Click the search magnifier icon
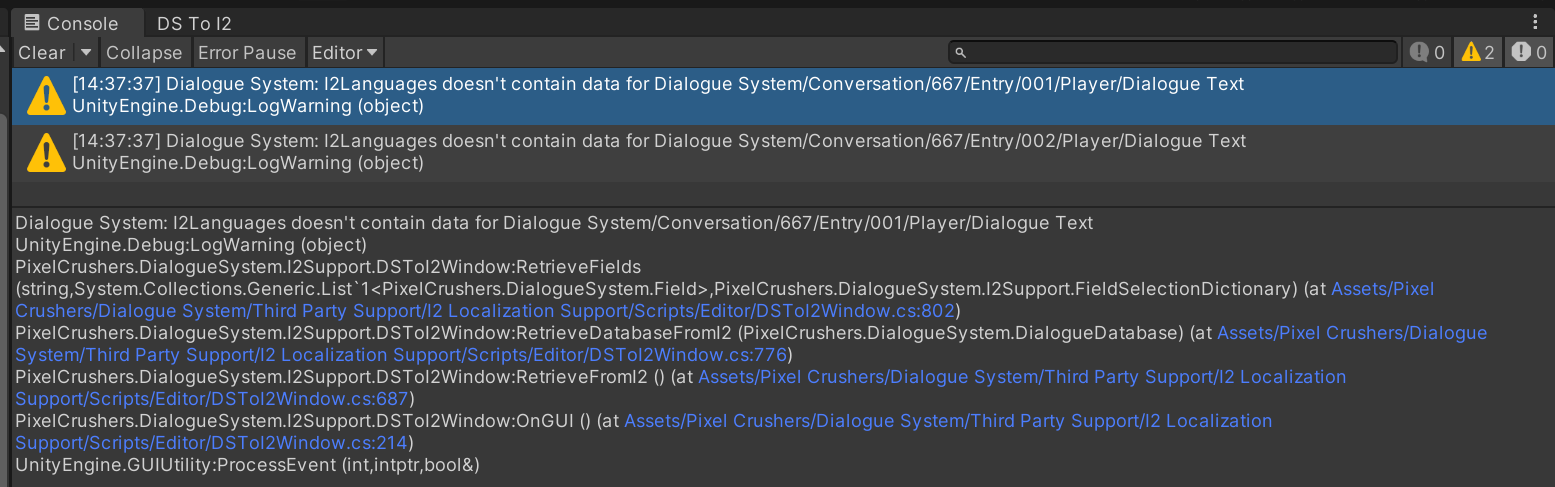The image size is (1555, 487). 960,53
